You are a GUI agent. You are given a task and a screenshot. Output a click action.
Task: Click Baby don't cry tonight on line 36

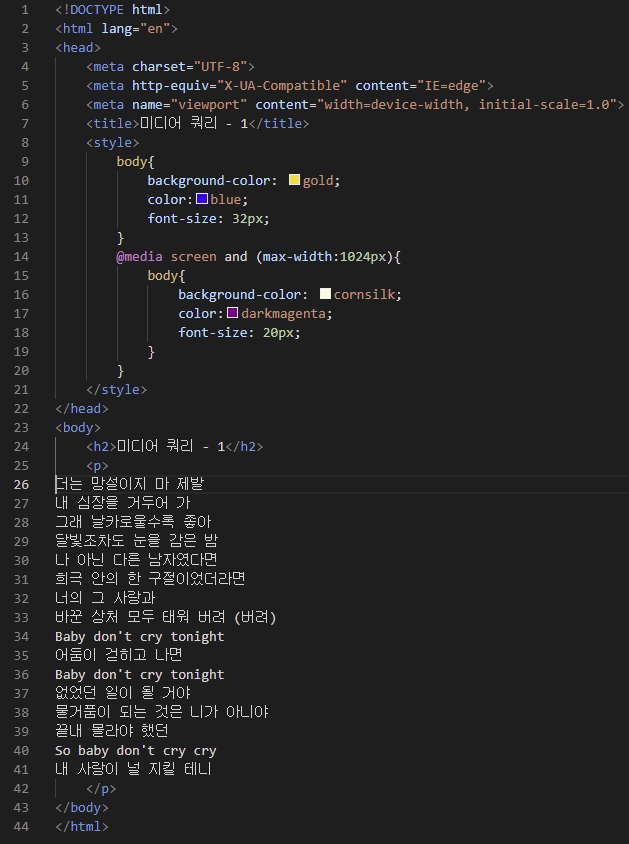click(x=139, y=674)
